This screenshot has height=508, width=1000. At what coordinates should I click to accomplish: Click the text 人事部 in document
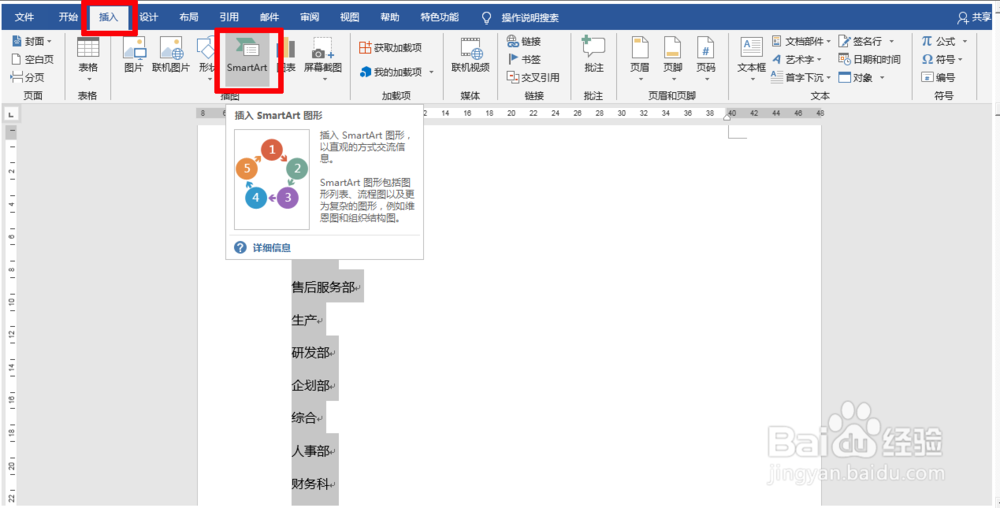[x=311, y=451]
